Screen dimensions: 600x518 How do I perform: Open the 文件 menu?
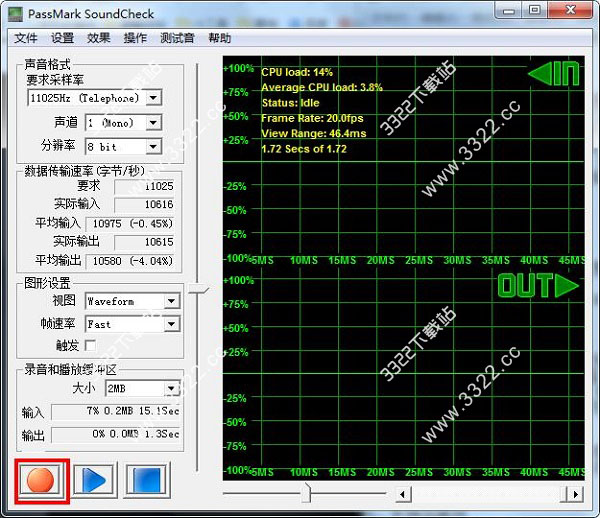(x=26, y=38)
